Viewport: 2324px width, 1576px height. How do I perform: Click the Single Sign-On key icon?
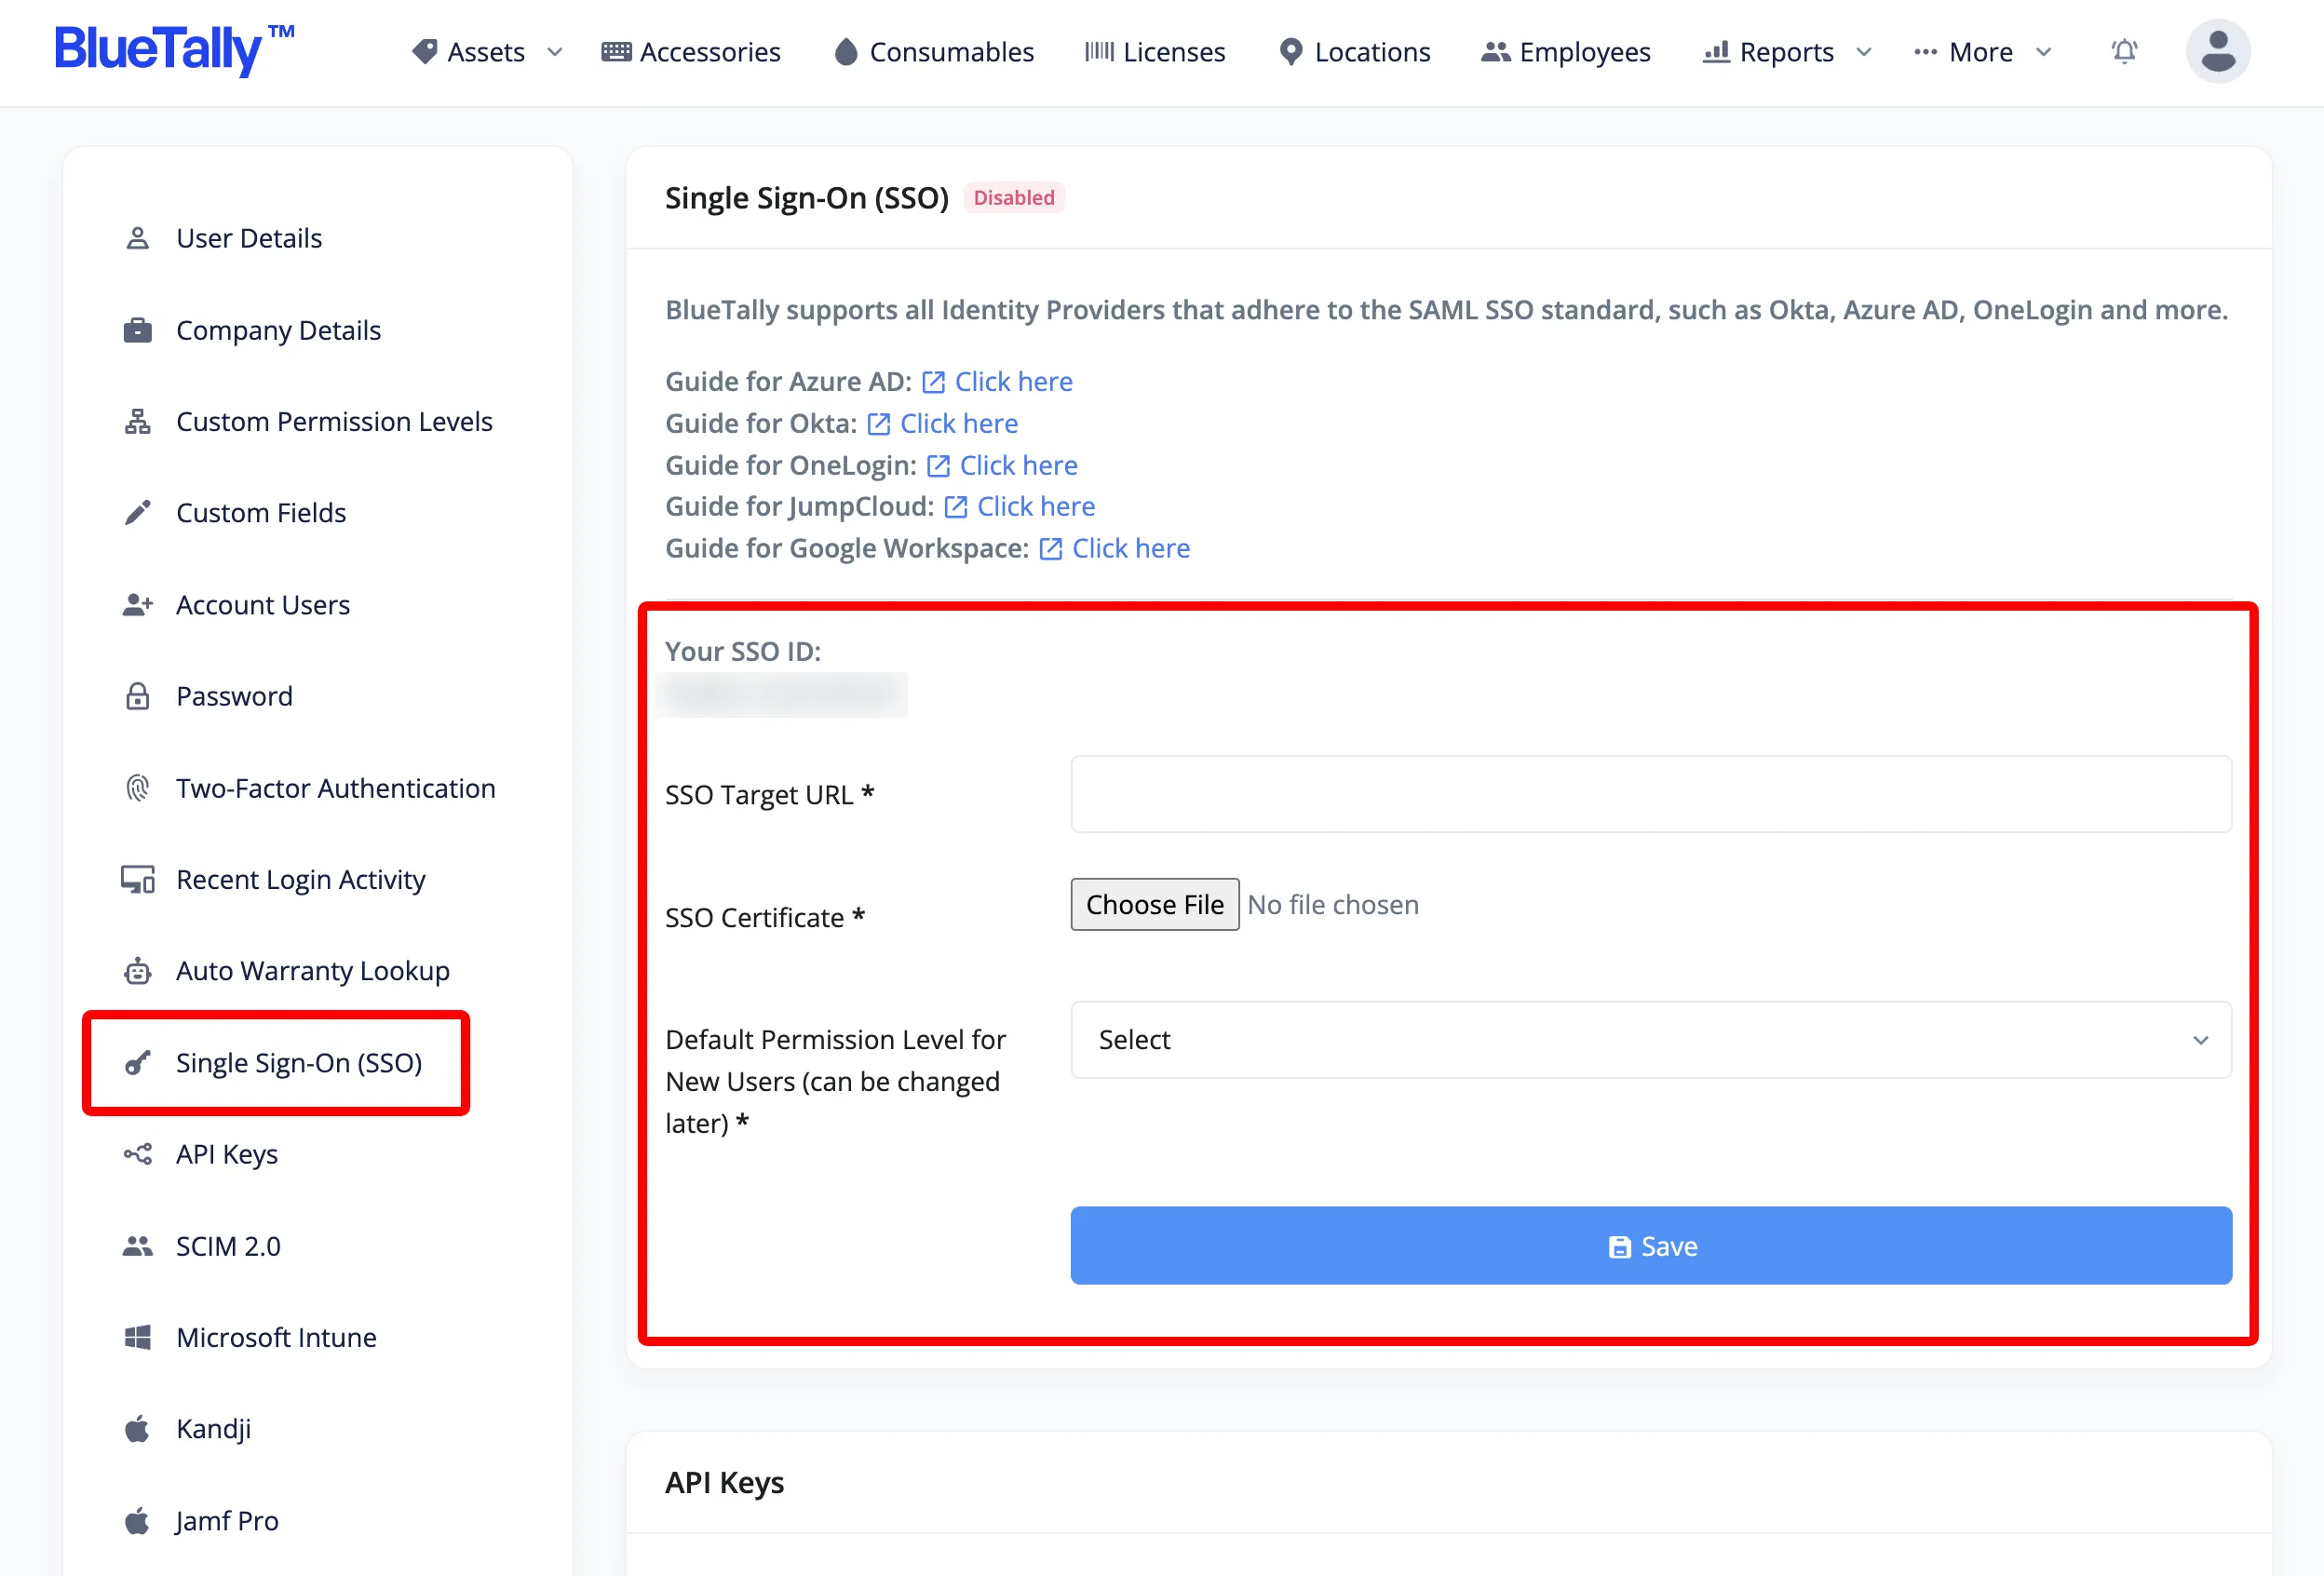(x=138, y=1062)
